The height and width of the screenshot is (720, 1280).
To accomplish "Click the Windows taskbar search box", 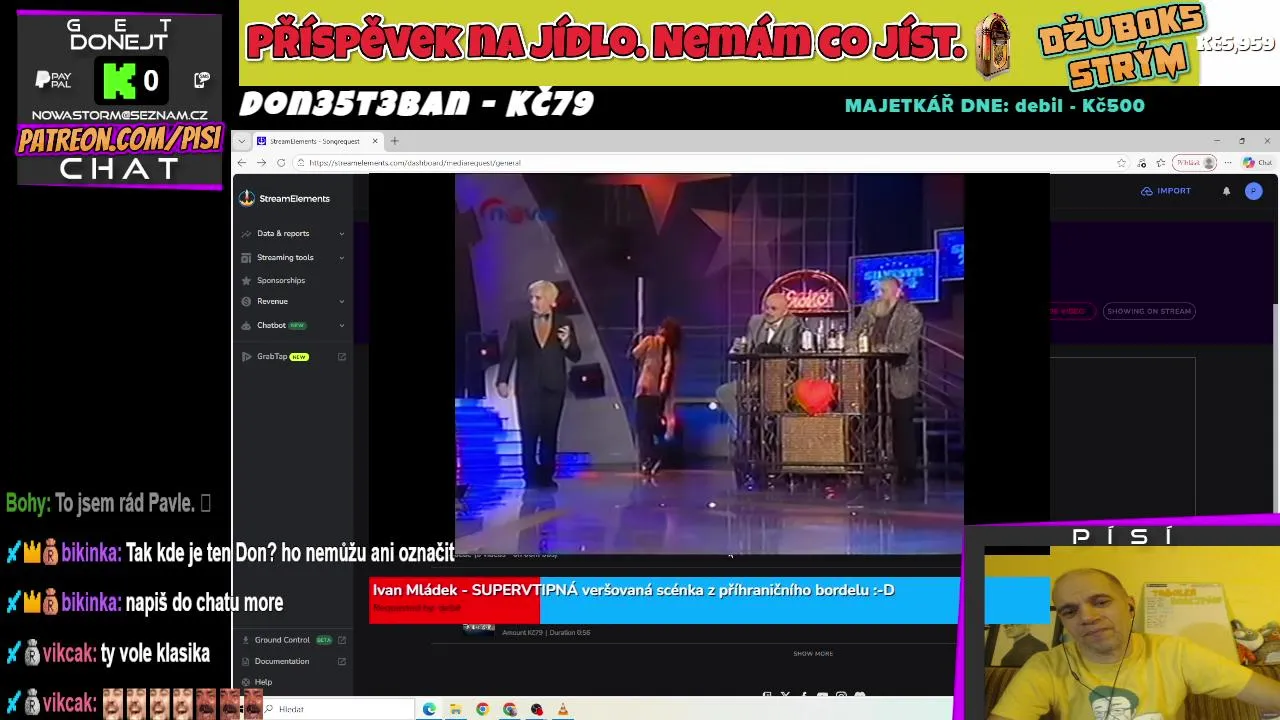I will tap(338, 709).
